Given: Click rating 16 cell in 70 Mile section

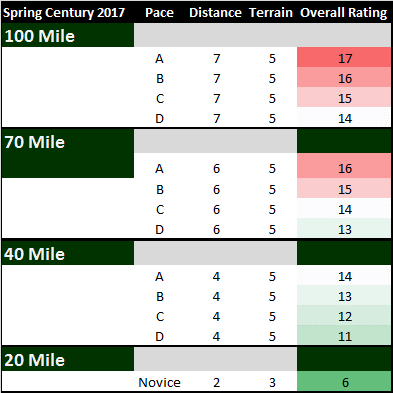Looking at the screenshot, I should click(x=344, y=166).
